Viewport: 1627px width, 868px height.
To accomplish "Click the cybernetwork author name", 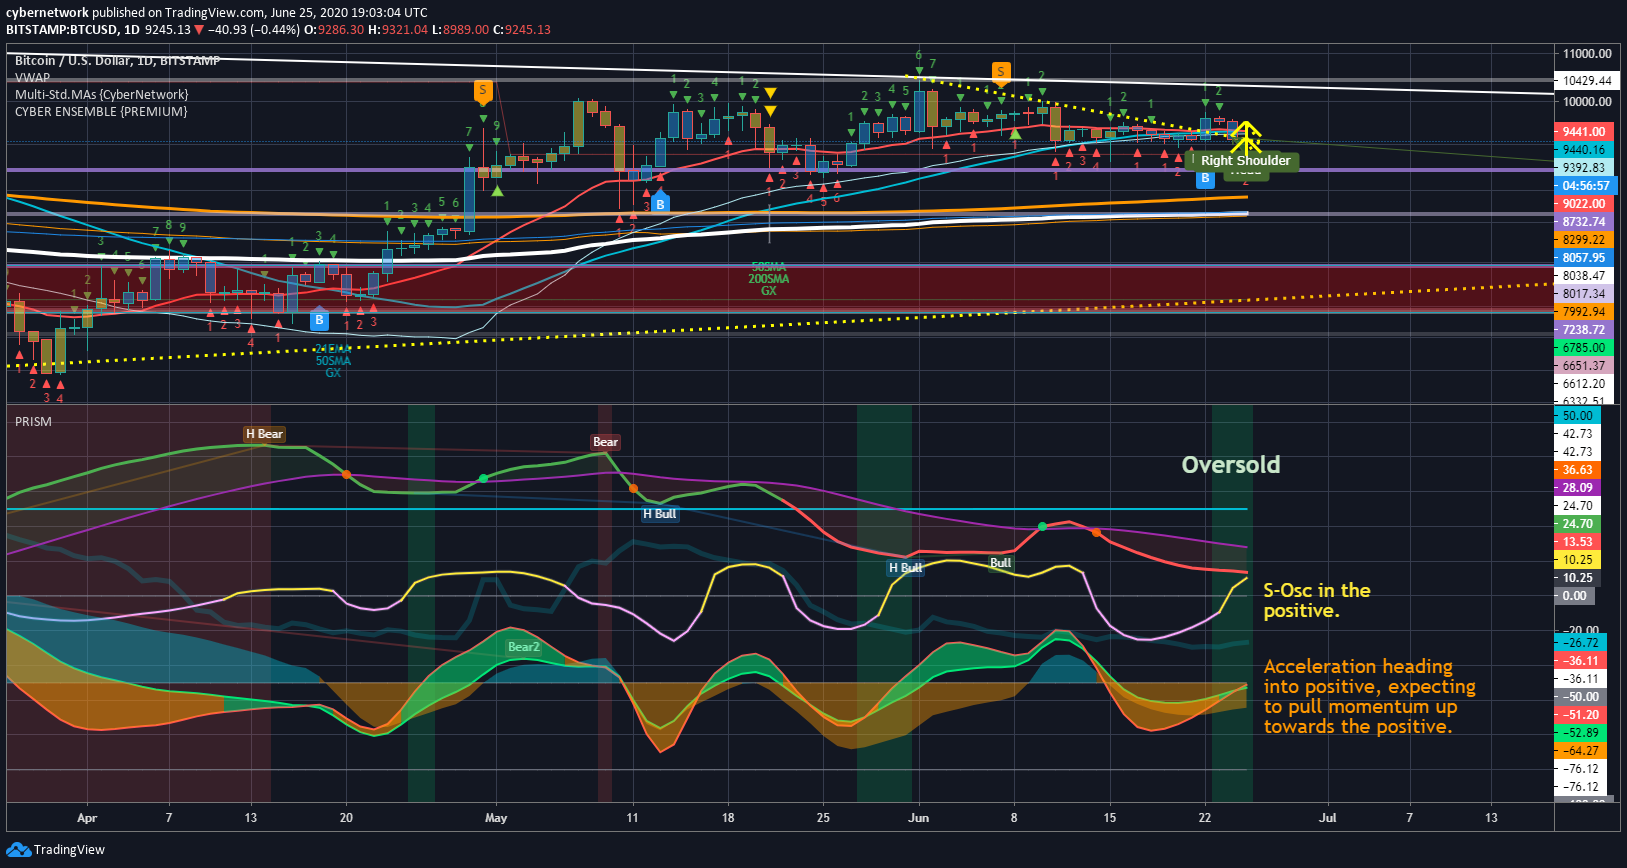I will click(x=47, y=12).
